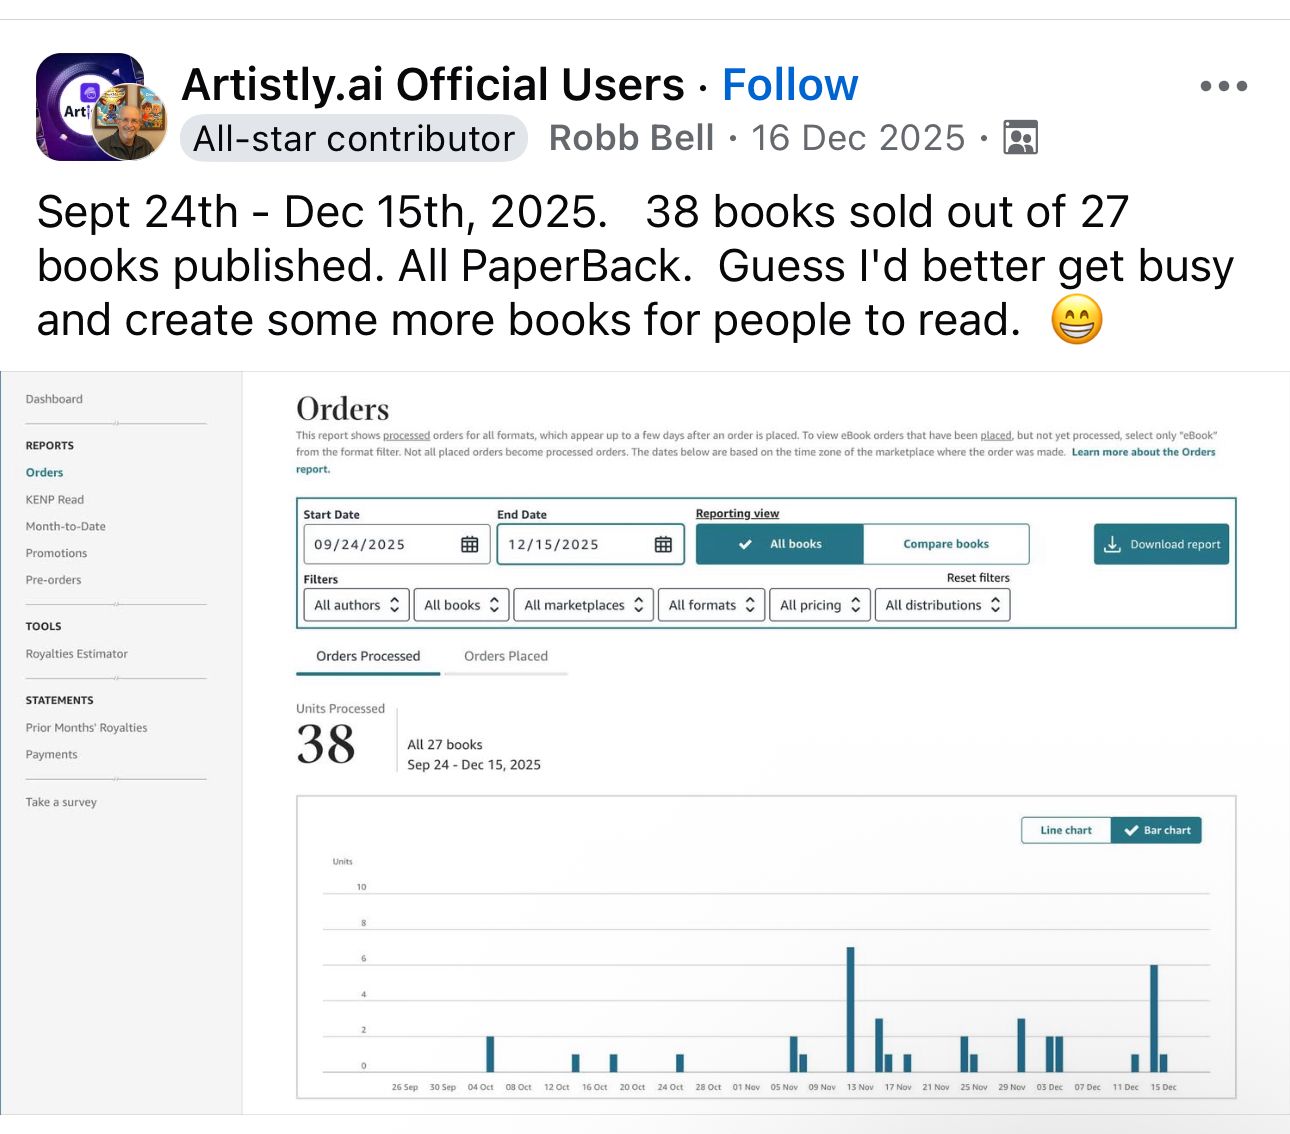Select the All books reporting view
This screenshot has width=1290, height=1134.
[779, 544]
